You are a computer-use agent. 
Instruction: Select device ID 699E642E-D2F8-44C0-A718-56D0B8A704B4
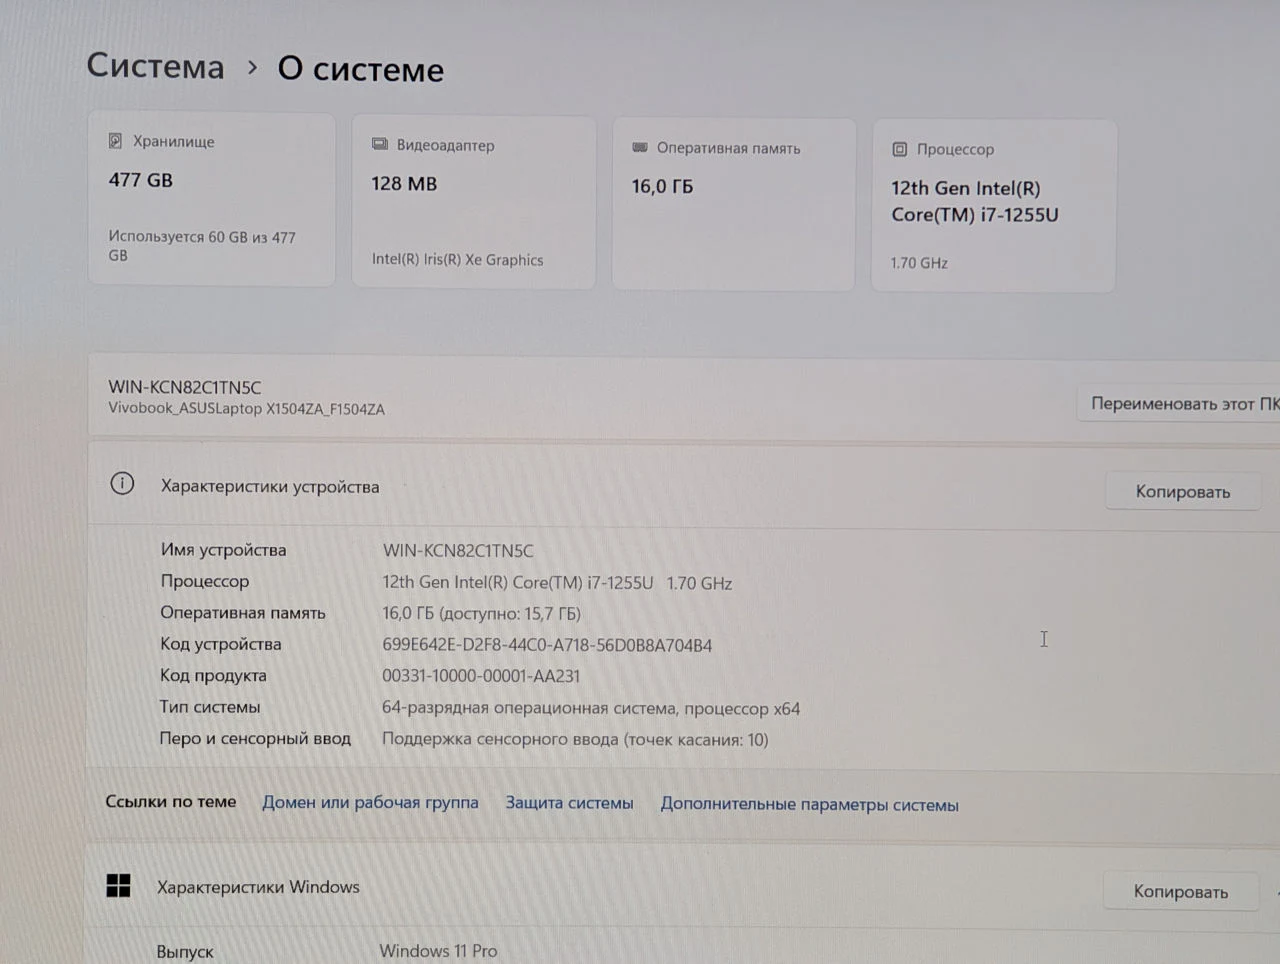[x=547, y=645]
